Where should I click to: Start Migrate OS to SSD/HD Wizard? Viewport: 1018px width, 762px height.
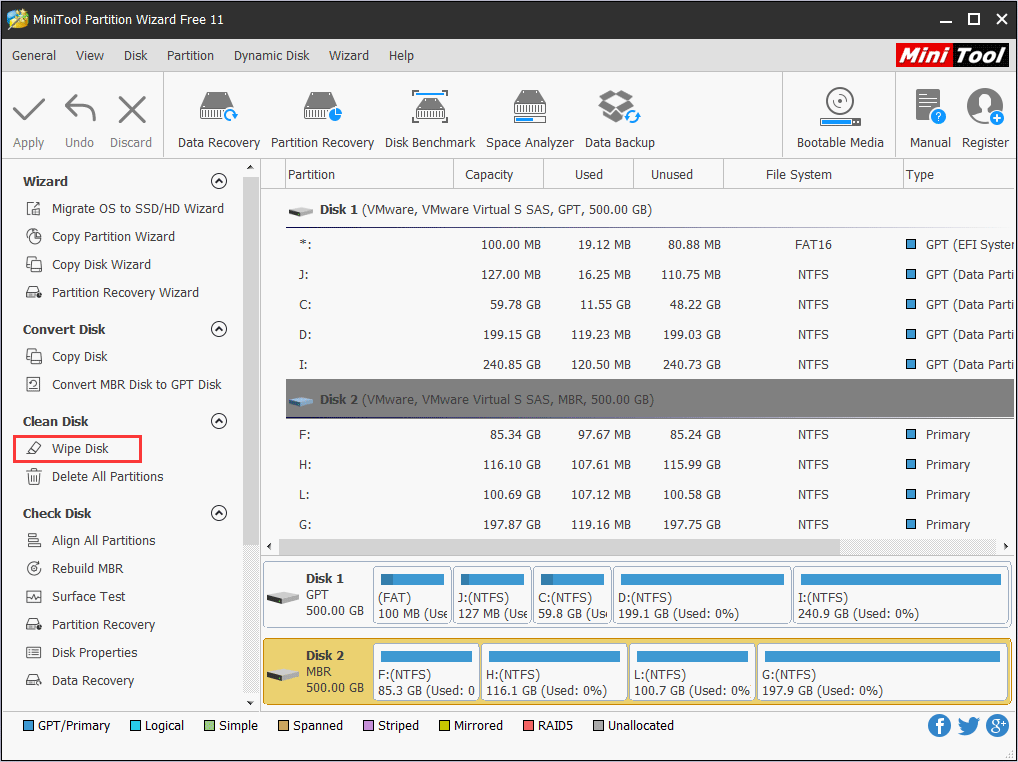click(x=125, y=208)
